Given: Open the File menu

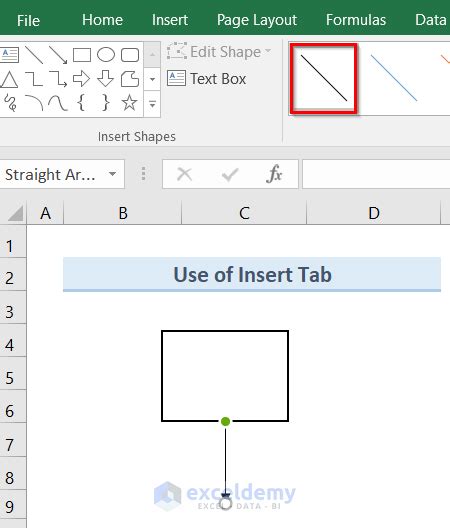Looking at the screenshot, I should 28,20.
